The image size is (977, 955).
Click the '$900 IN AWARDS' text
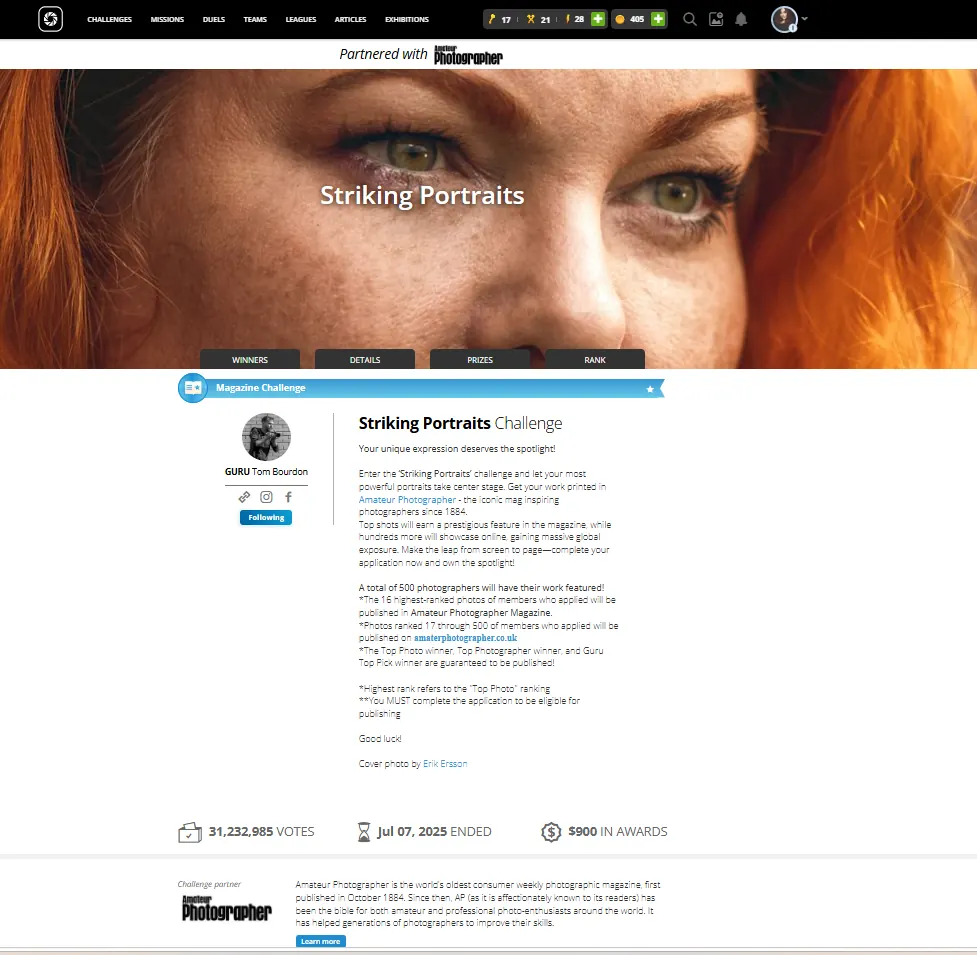[617, 831]
